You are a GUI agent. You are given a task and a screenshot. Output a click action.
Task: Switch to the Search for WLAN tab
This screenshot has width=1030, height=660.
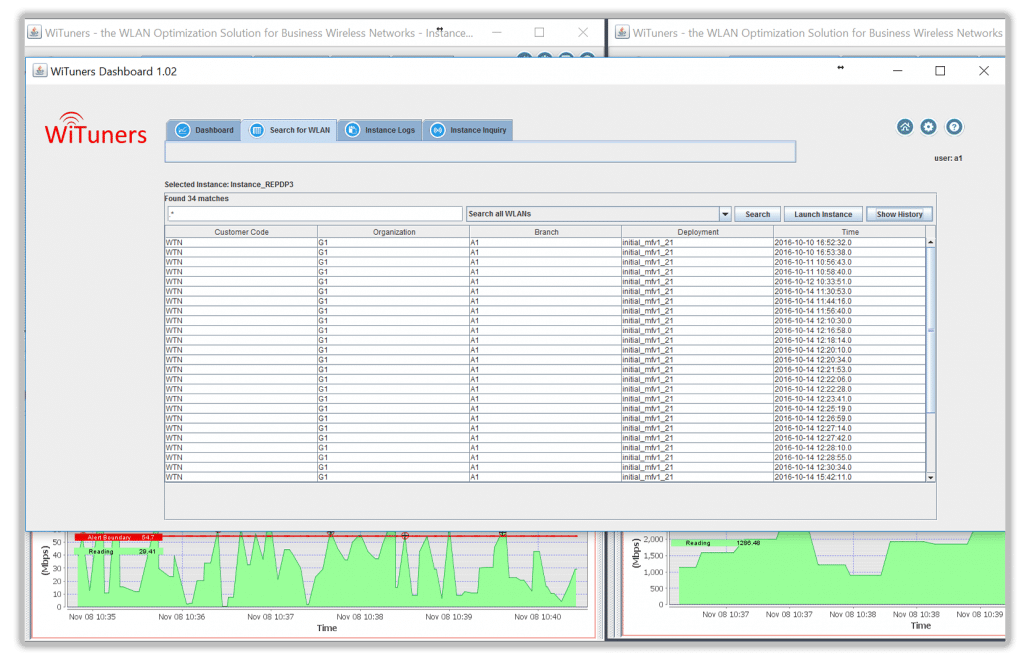click(290, 130)
